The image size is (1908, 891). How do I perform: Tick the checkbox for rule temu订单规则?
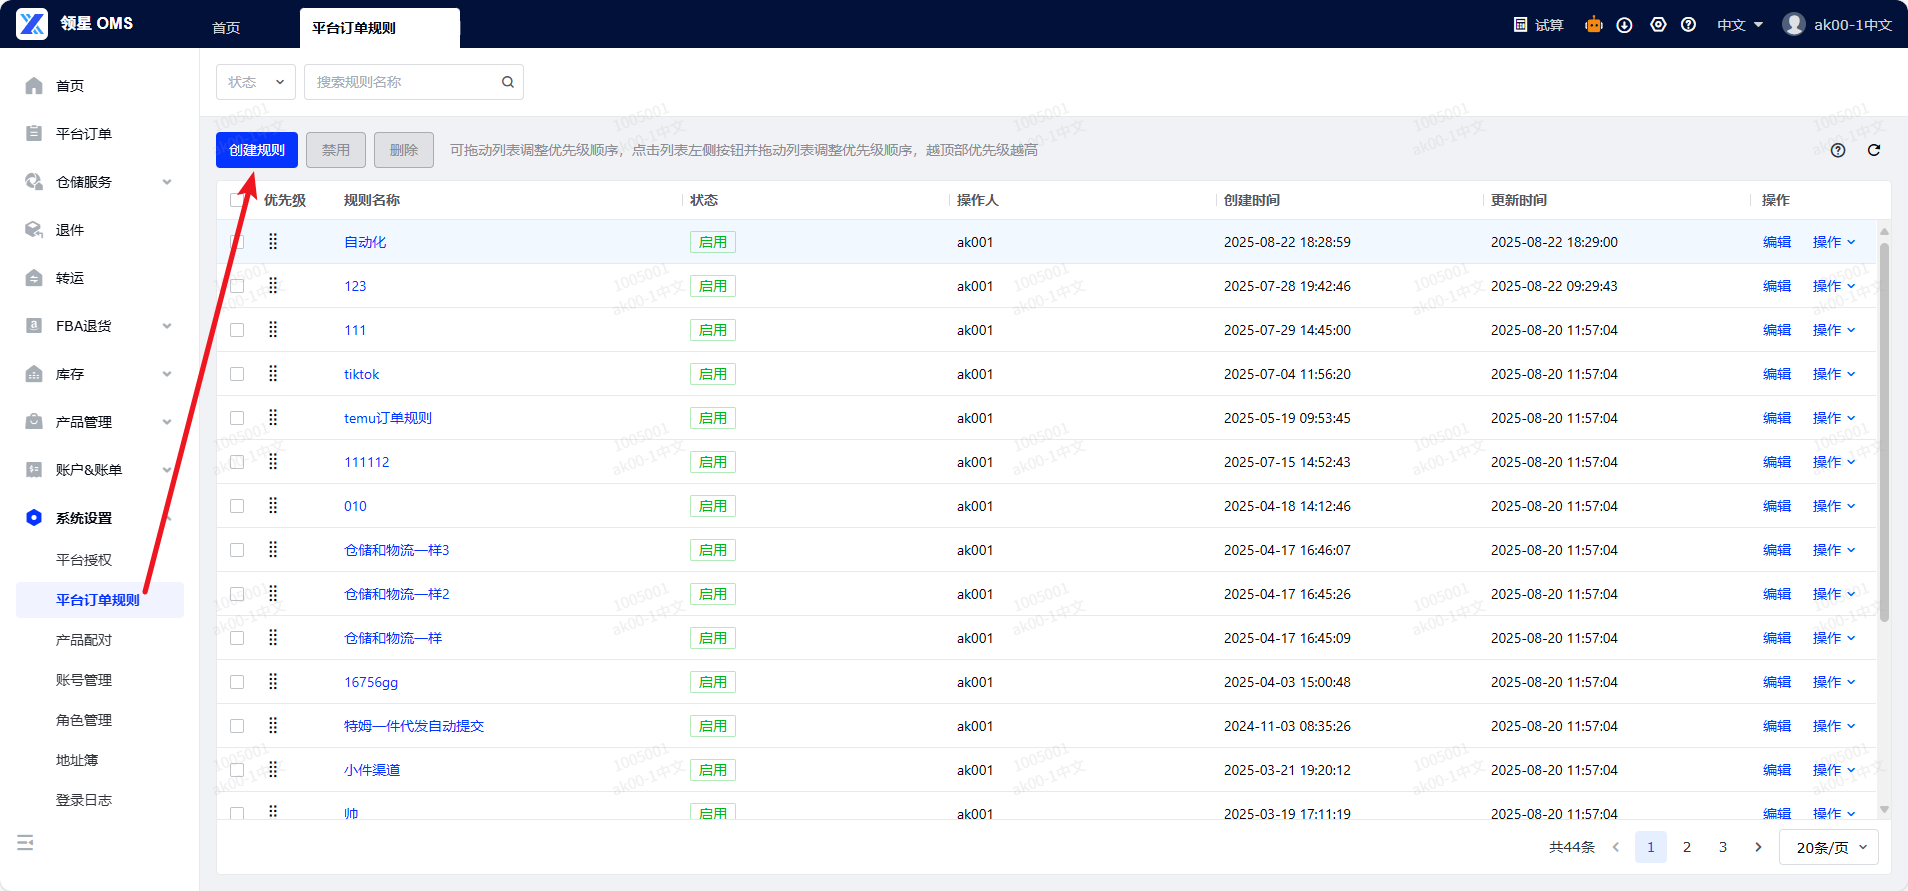[x=237, y=418]
